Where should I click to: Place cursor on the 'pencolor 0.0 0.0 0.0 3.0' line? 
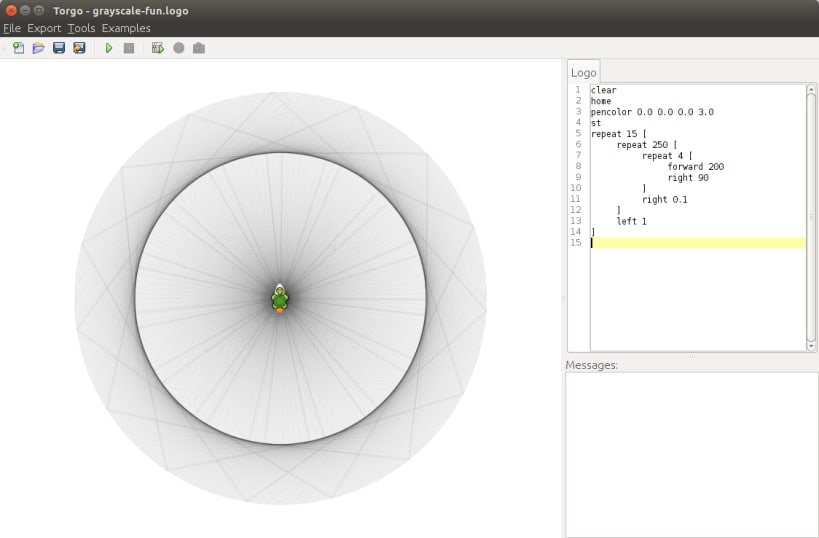[x=652, y=112]
